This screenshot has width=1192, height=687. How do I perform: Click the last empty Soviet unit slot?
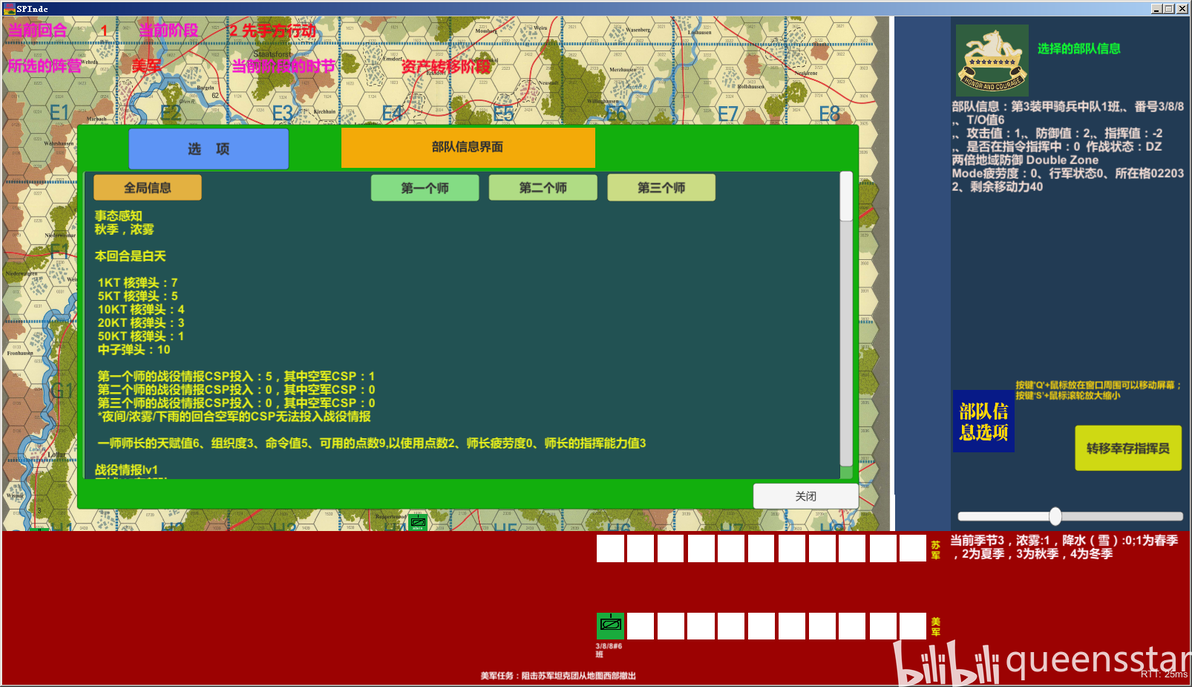(912, 549)
